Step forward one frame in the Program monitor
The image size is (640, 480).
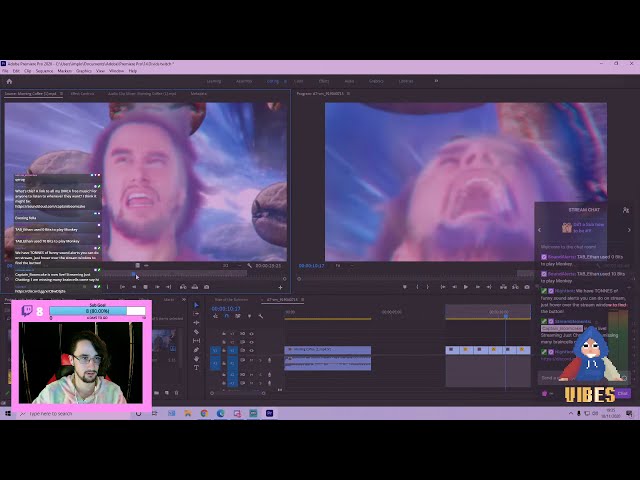[478, 287]
